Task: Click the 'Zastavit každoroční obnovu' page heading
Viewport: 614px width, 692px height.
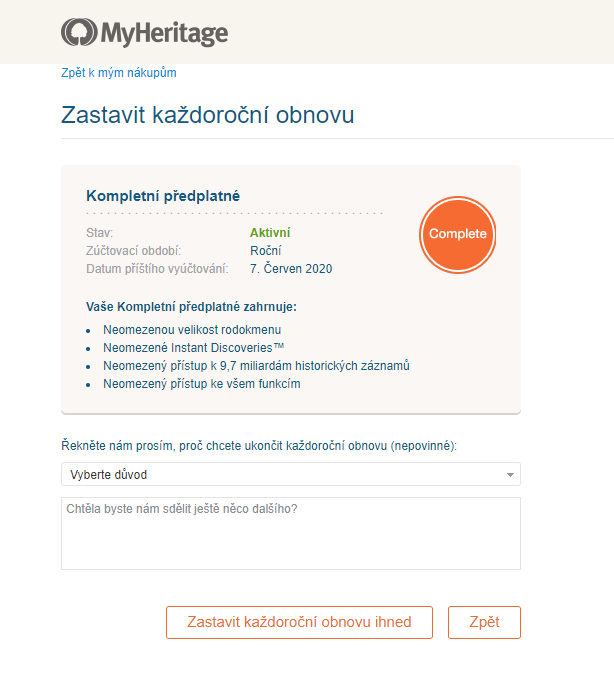Action: click(x=207, y=115)
